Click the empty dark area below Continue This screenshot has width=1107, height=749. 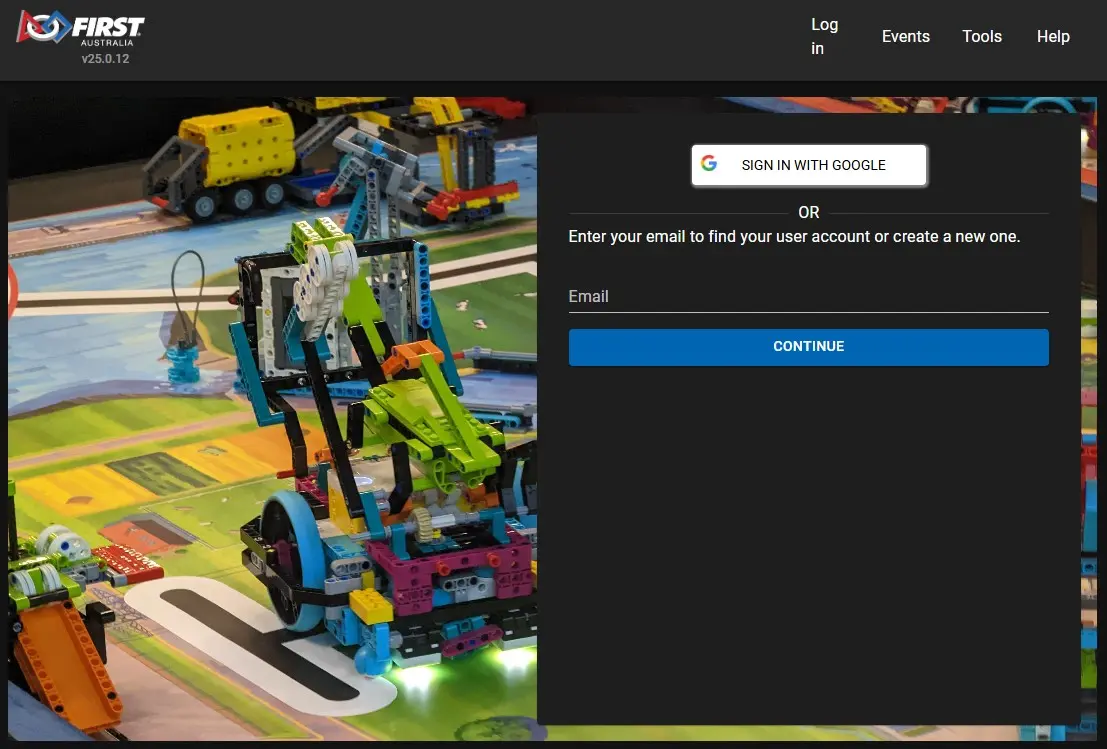(x=808, y=544)
